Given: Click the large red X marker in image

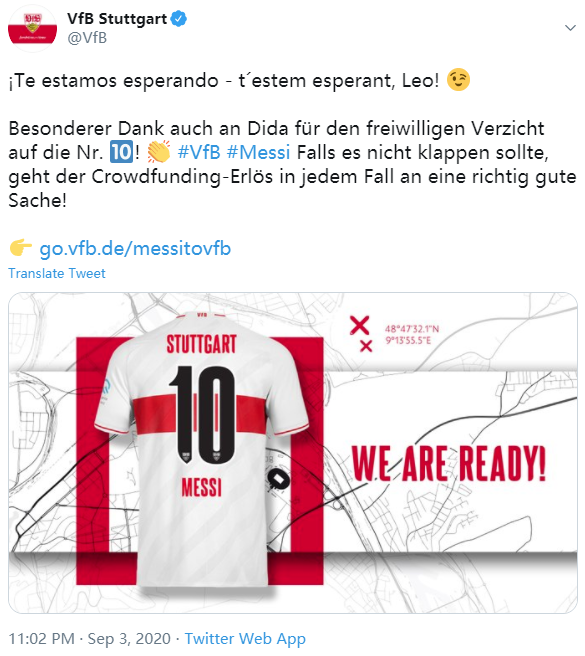Looking at the screenshot, I should pyautogui.click(x=359, y=325).
